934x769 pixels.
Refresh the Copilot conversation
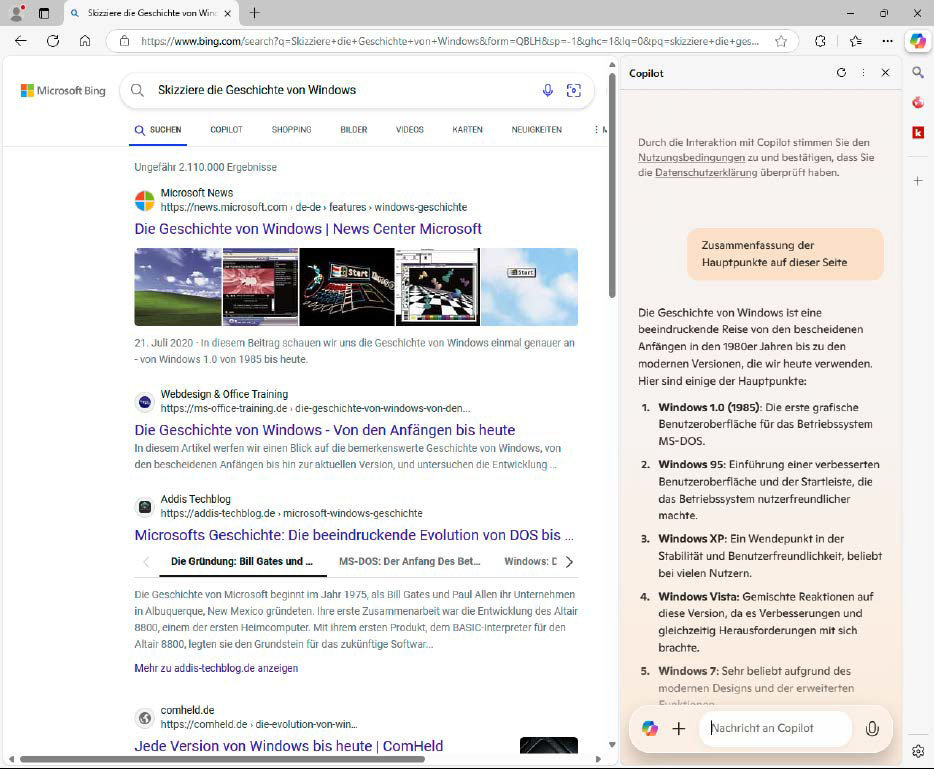[x=842, y=73]
